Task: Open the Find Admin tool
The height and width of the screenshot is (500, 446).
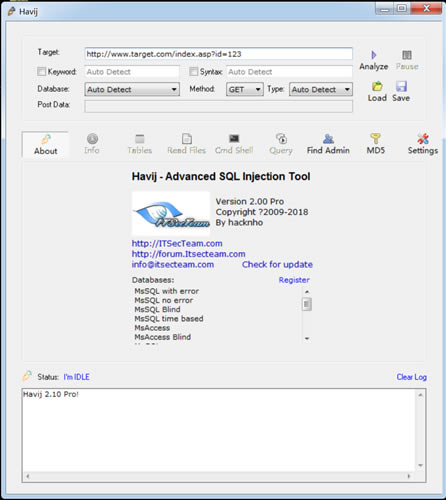Action: click(328, 144)
